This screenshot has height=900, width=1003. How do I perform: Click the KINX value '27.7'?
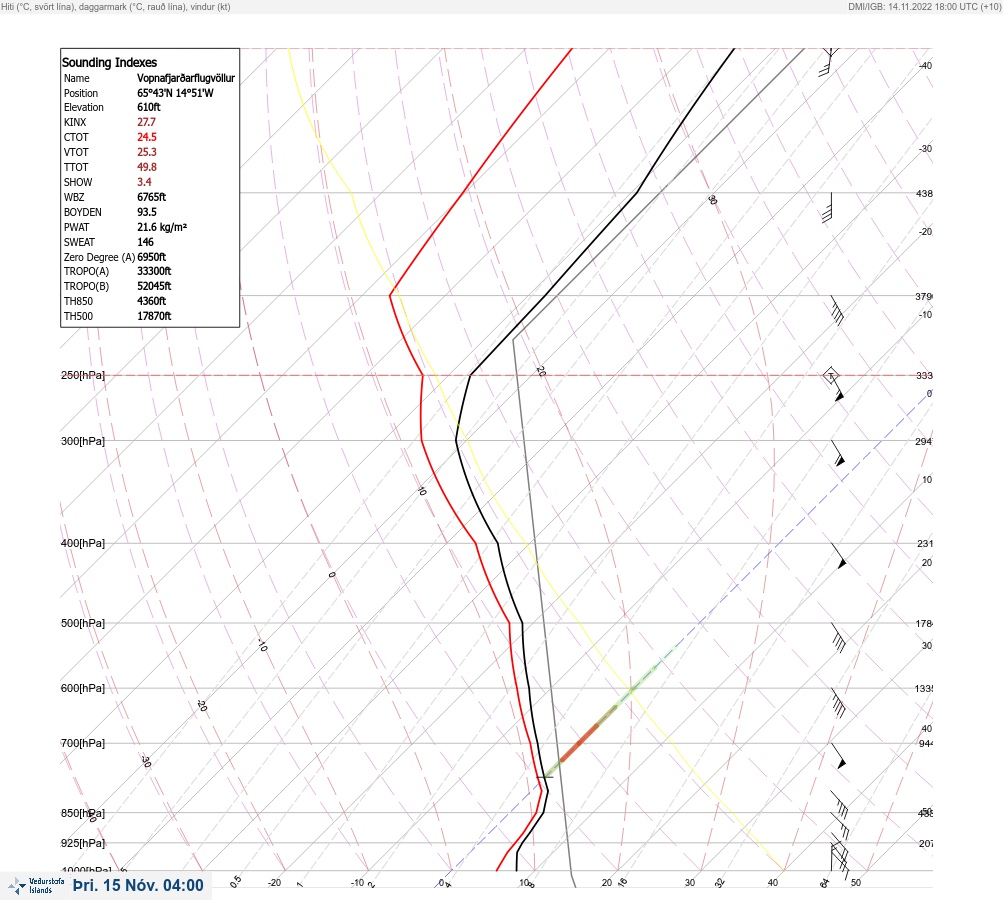(x=146, y=122)
